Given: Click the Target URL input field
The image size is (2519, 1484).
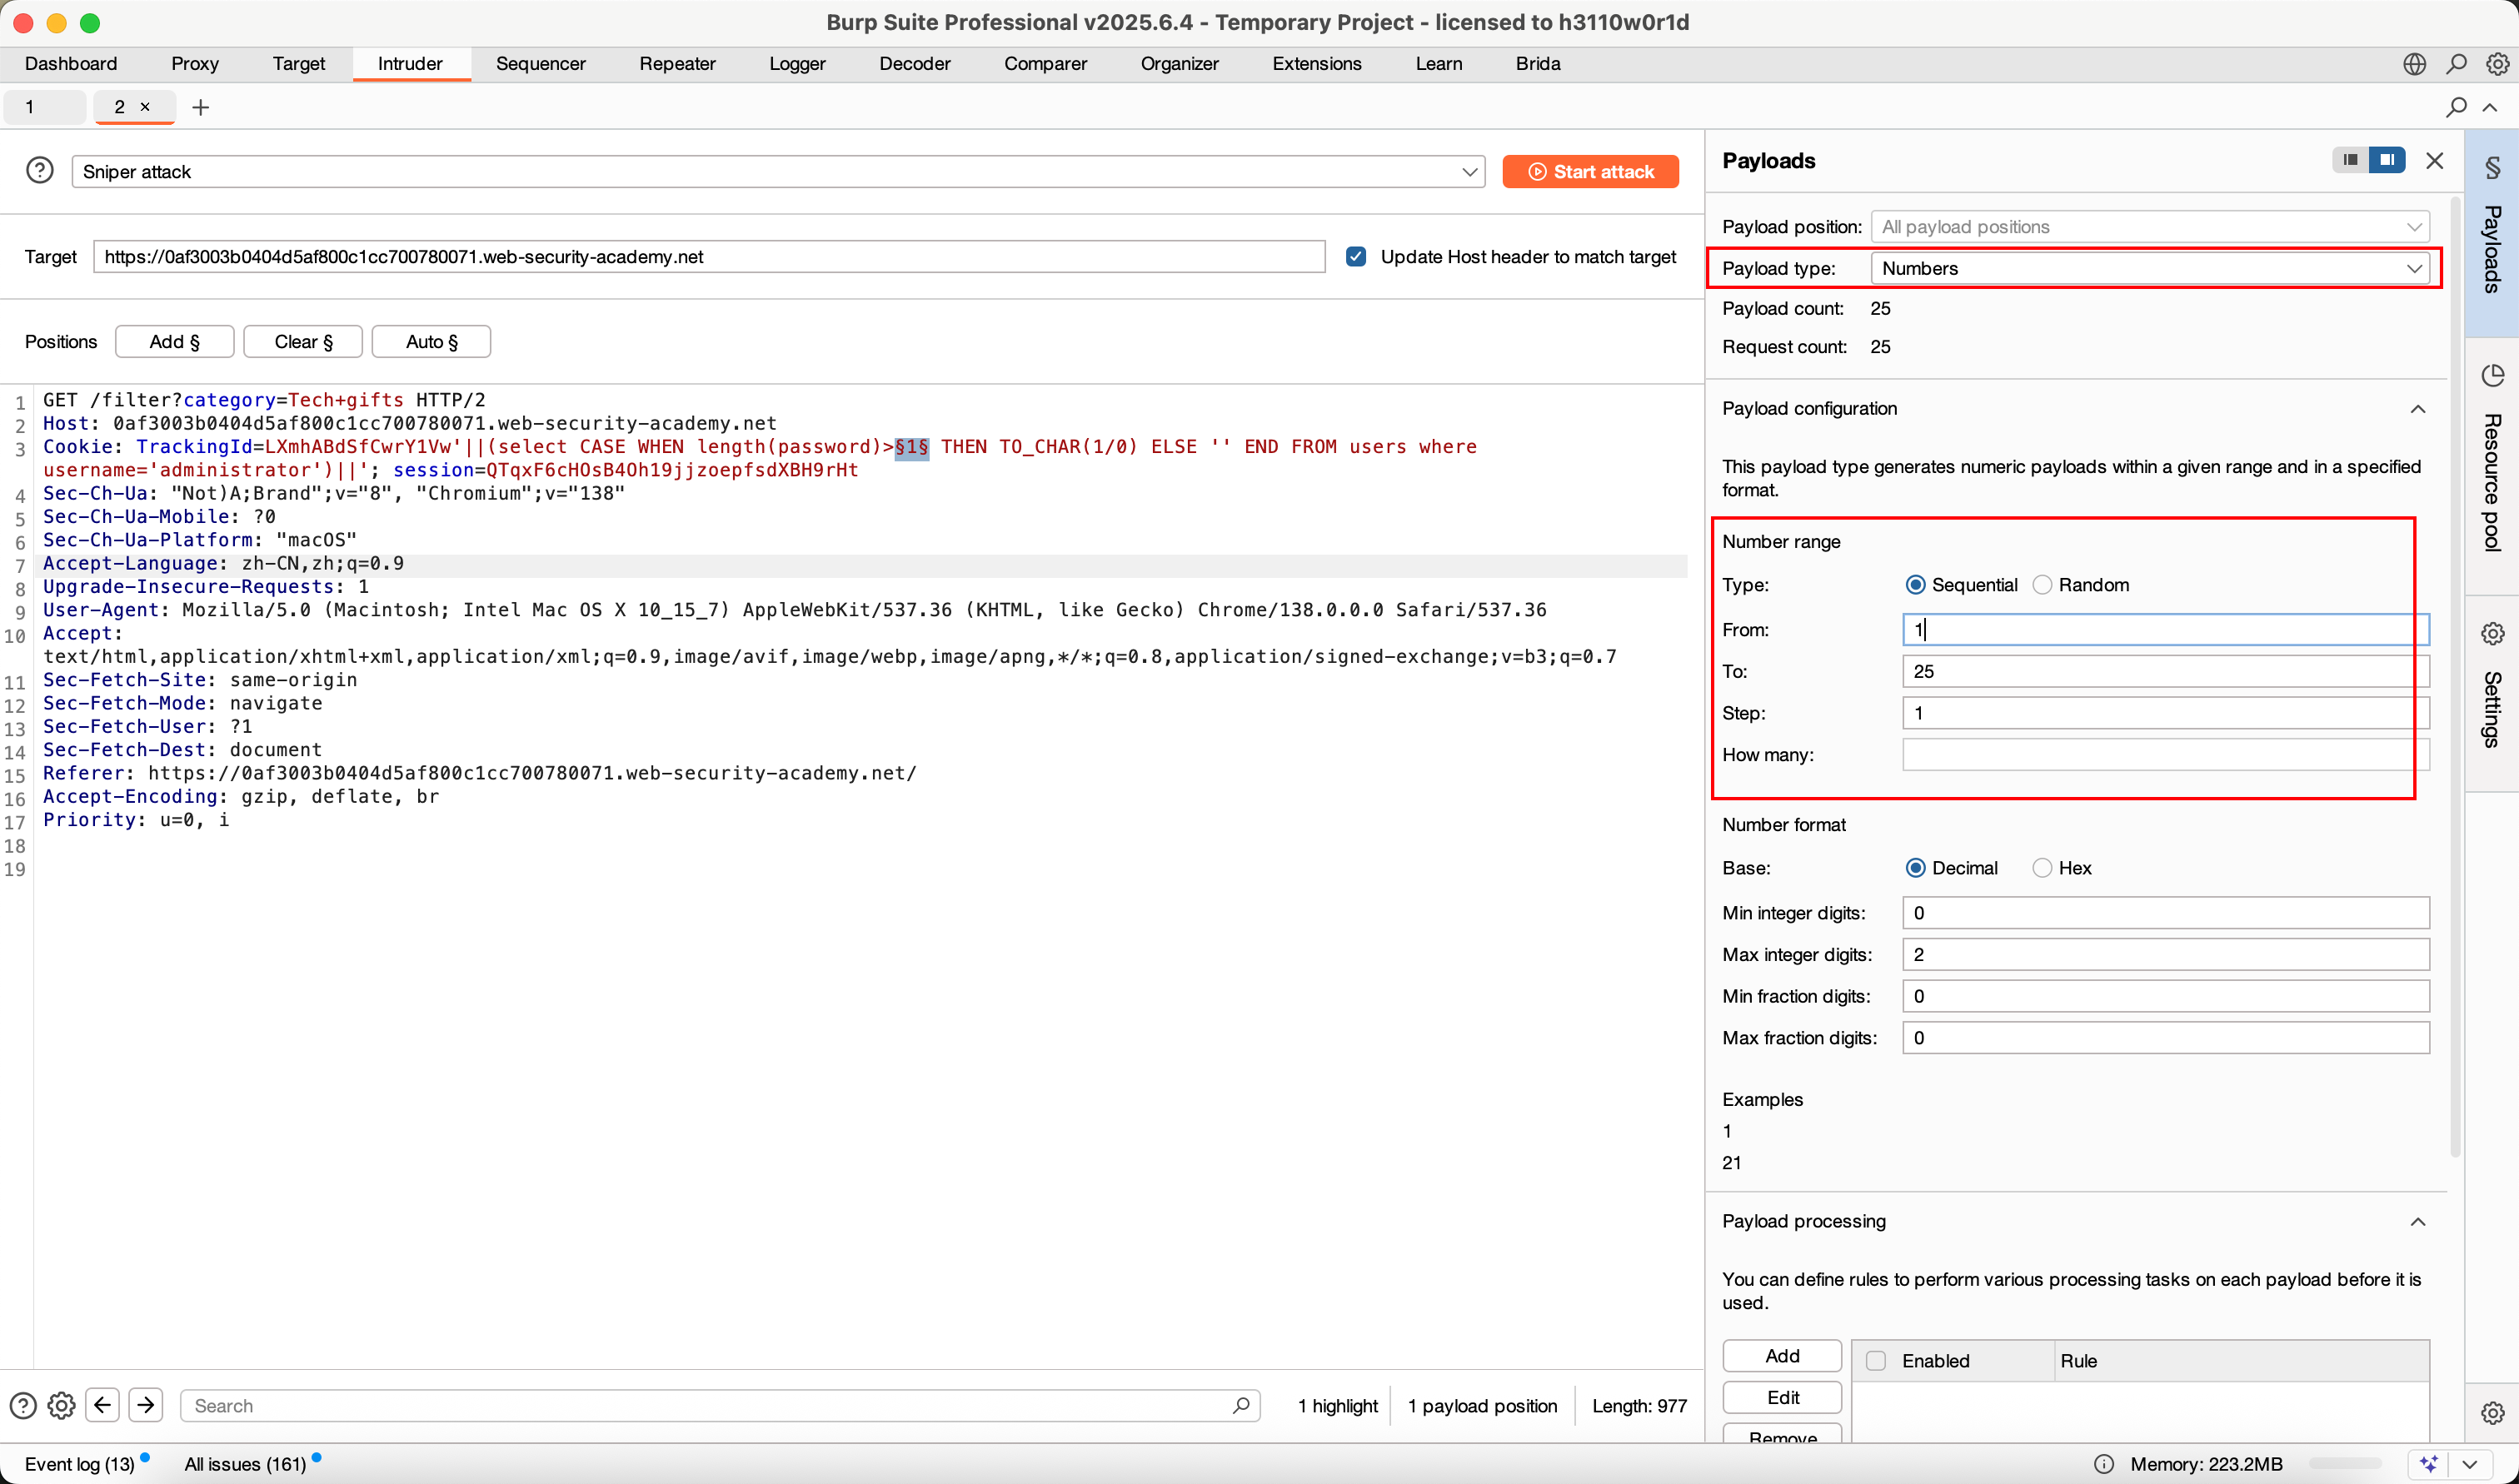Looking at the screenshot, I should (709, 256).
